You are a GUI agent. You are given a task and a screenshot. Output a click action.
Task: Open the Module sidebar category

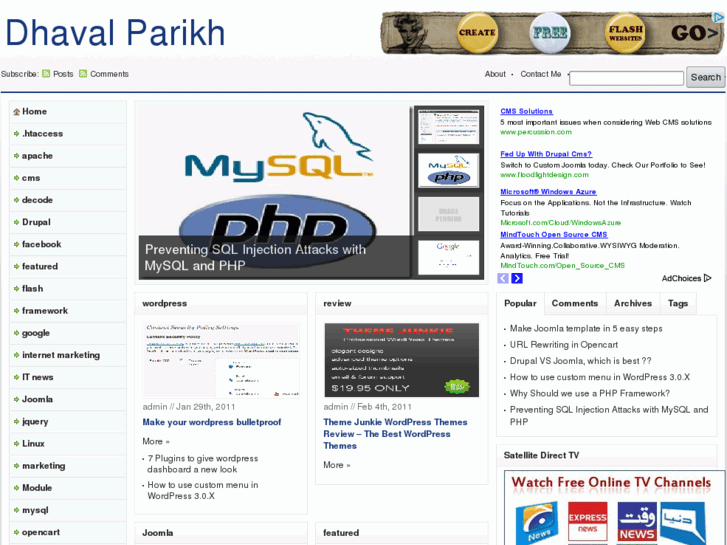68,488
